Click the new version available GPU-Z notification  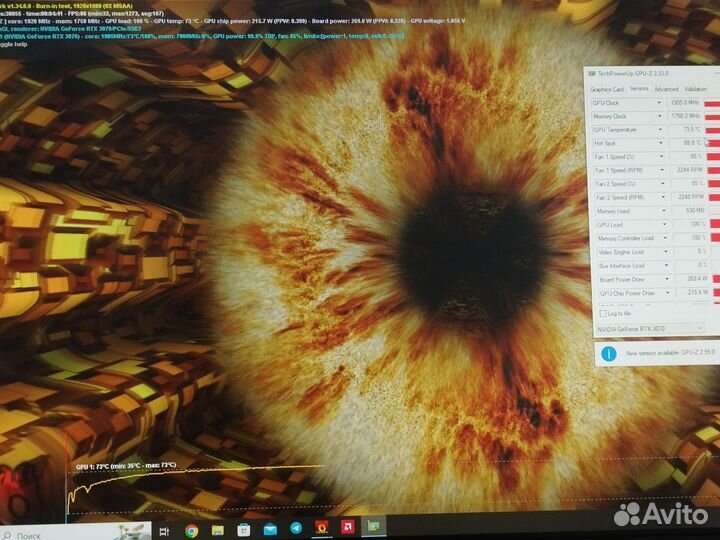pos(670,353)
